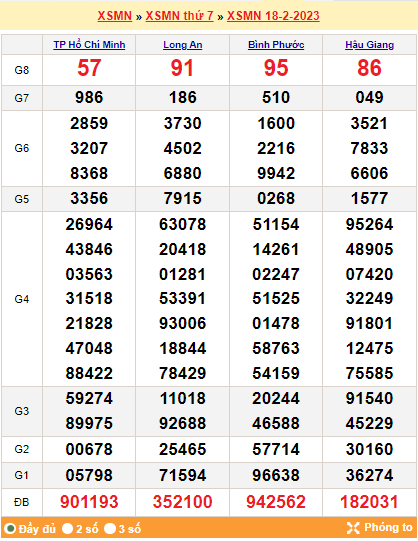This screenshot has height=541, width=418.
Task: Open Hậu Giang province link
Action: (x=369, y=45)
